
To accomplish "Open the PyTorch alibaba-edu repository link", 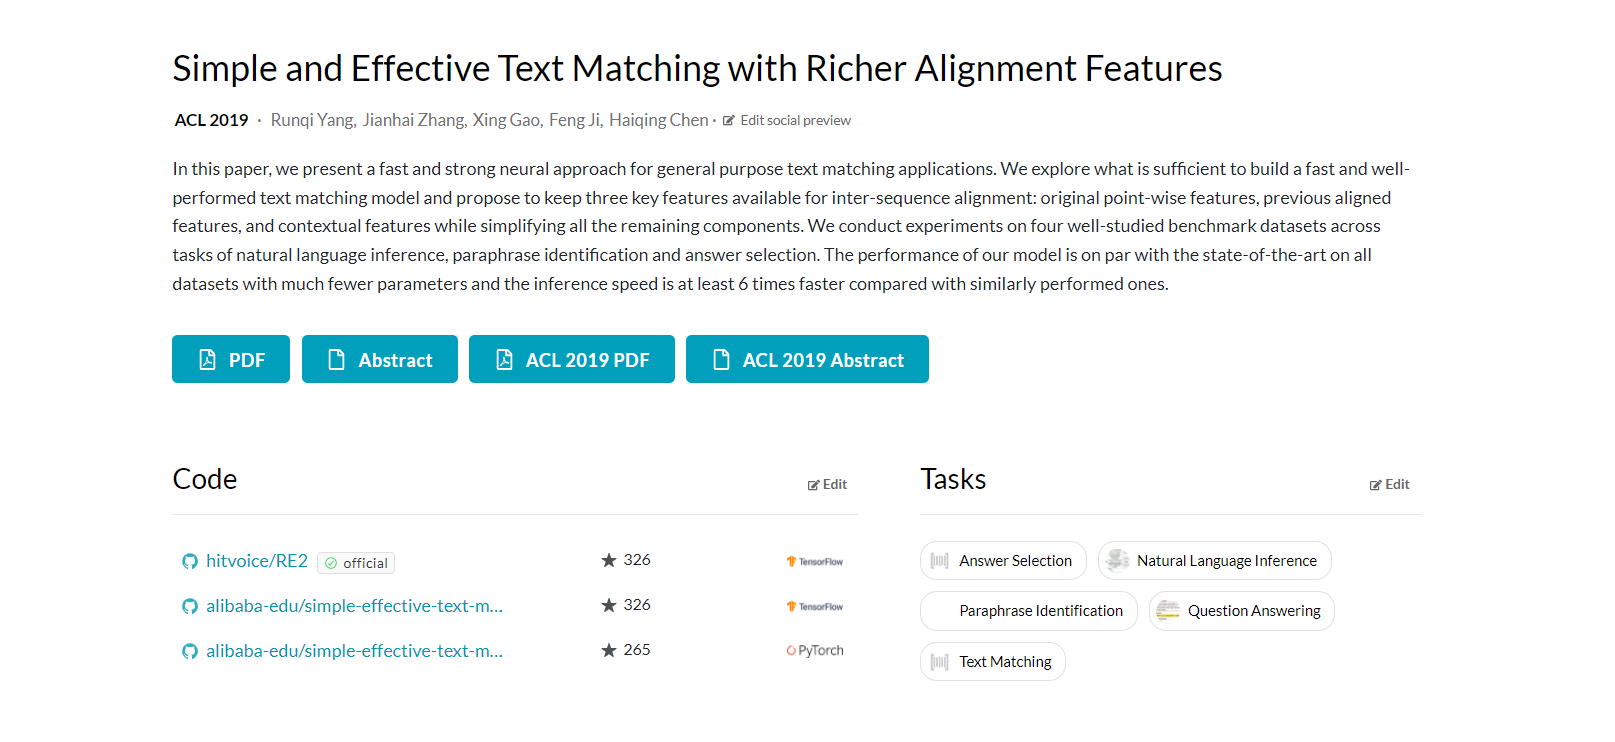I will coord(354,651).
